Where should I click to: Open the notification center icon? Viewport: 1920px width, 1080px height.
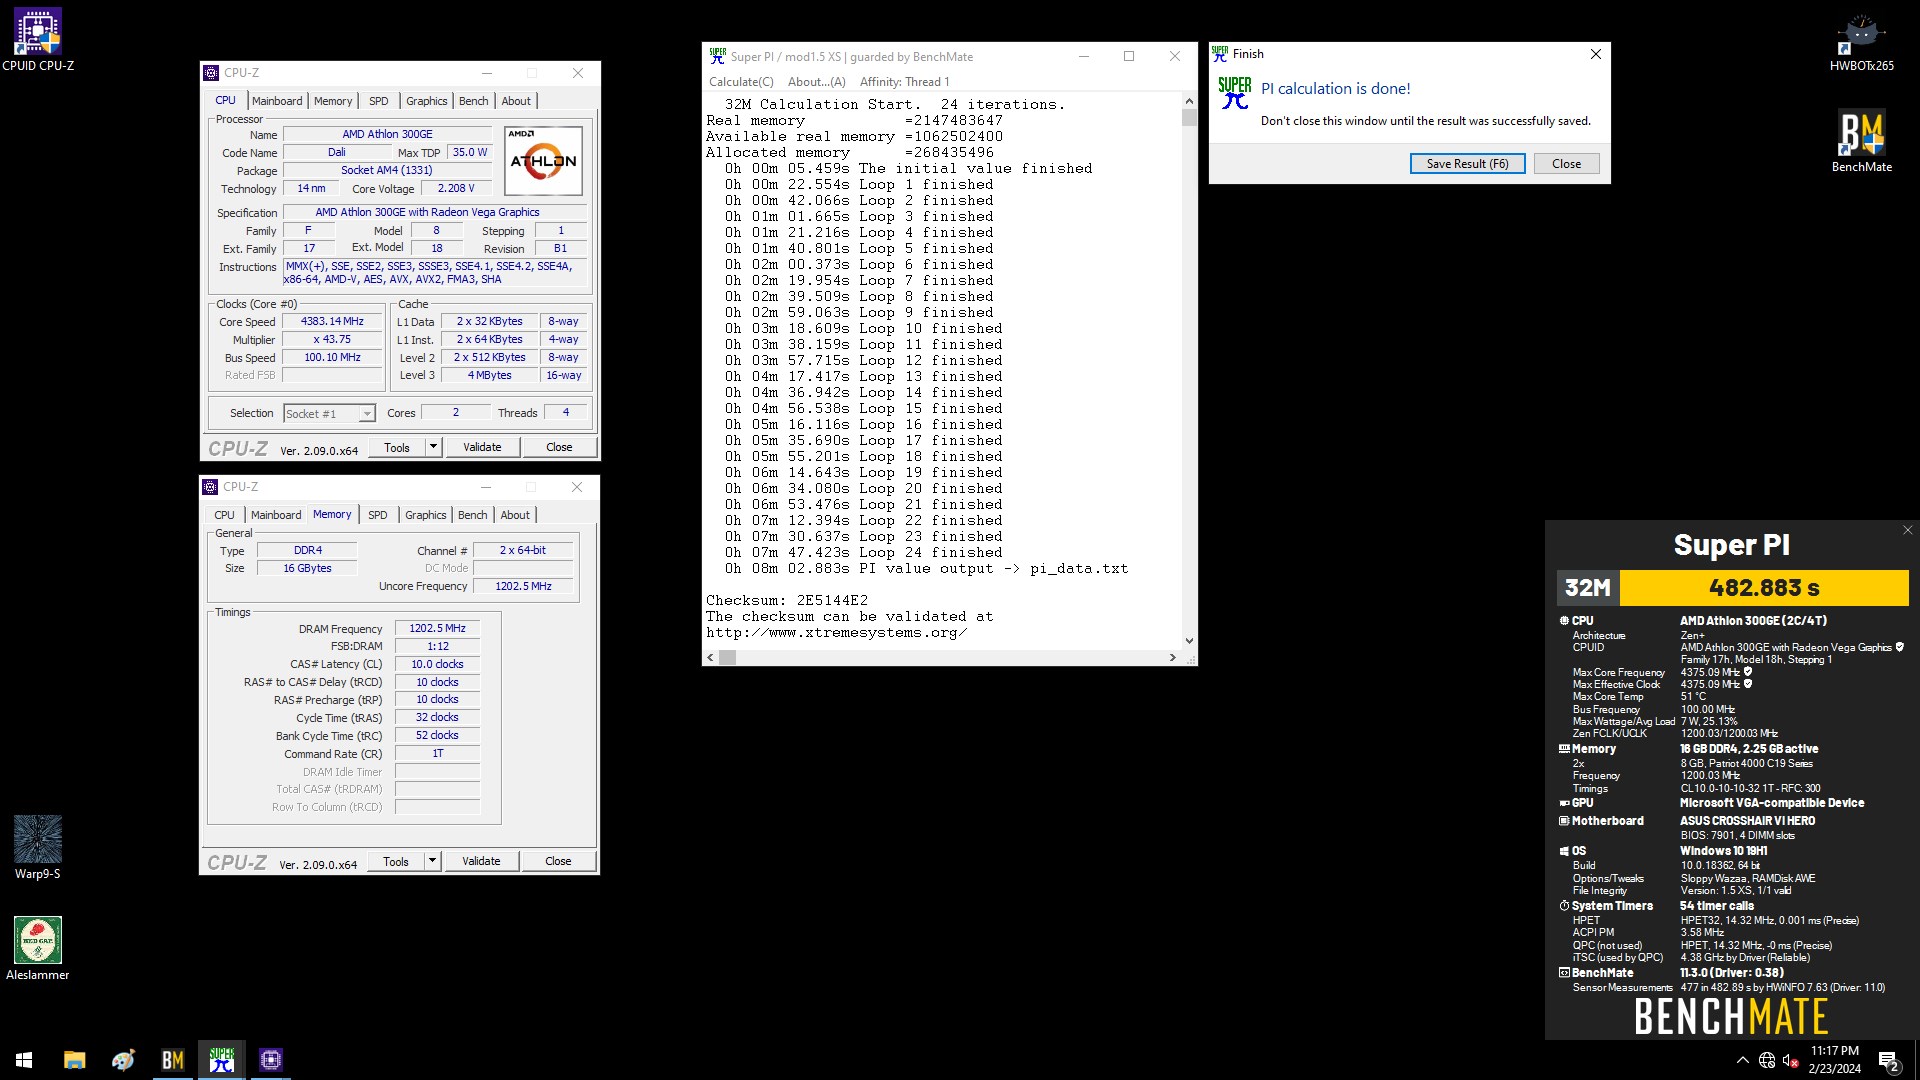[x=1889, y=1060]
